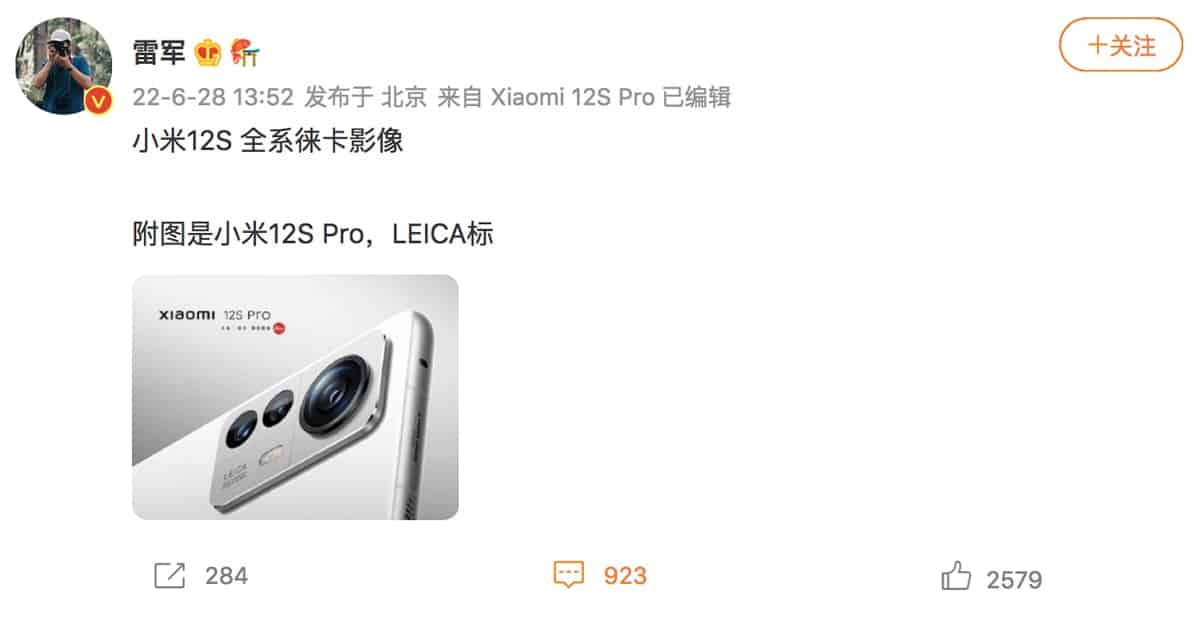Viewport: 1200px width, 630px height.
Task: Open the 22-6-28 13:52 timestamp link
Action: pos(213,97)
